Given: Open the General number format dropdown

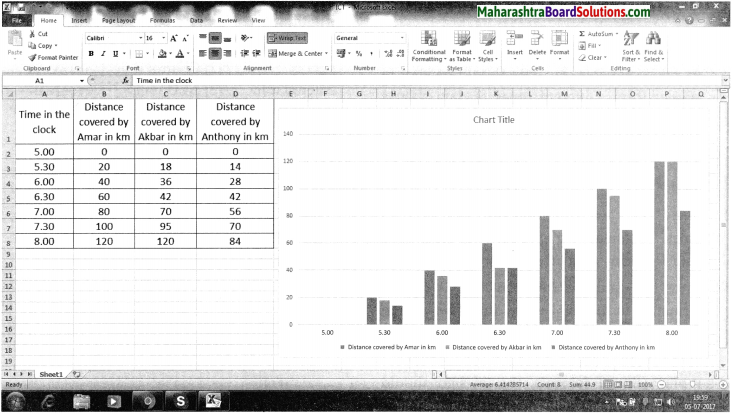Looking at the screenshot, I should (402, 38).
